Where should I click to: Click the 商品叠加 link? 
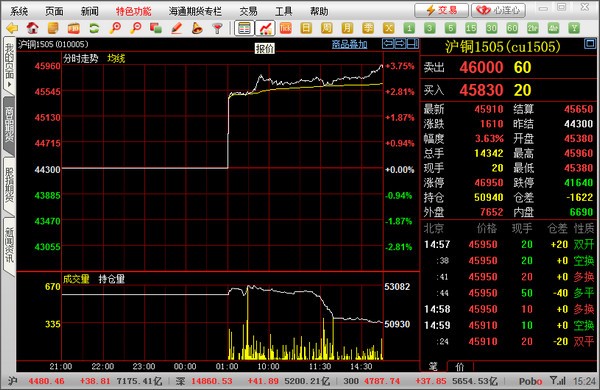[x=349, y=44]
